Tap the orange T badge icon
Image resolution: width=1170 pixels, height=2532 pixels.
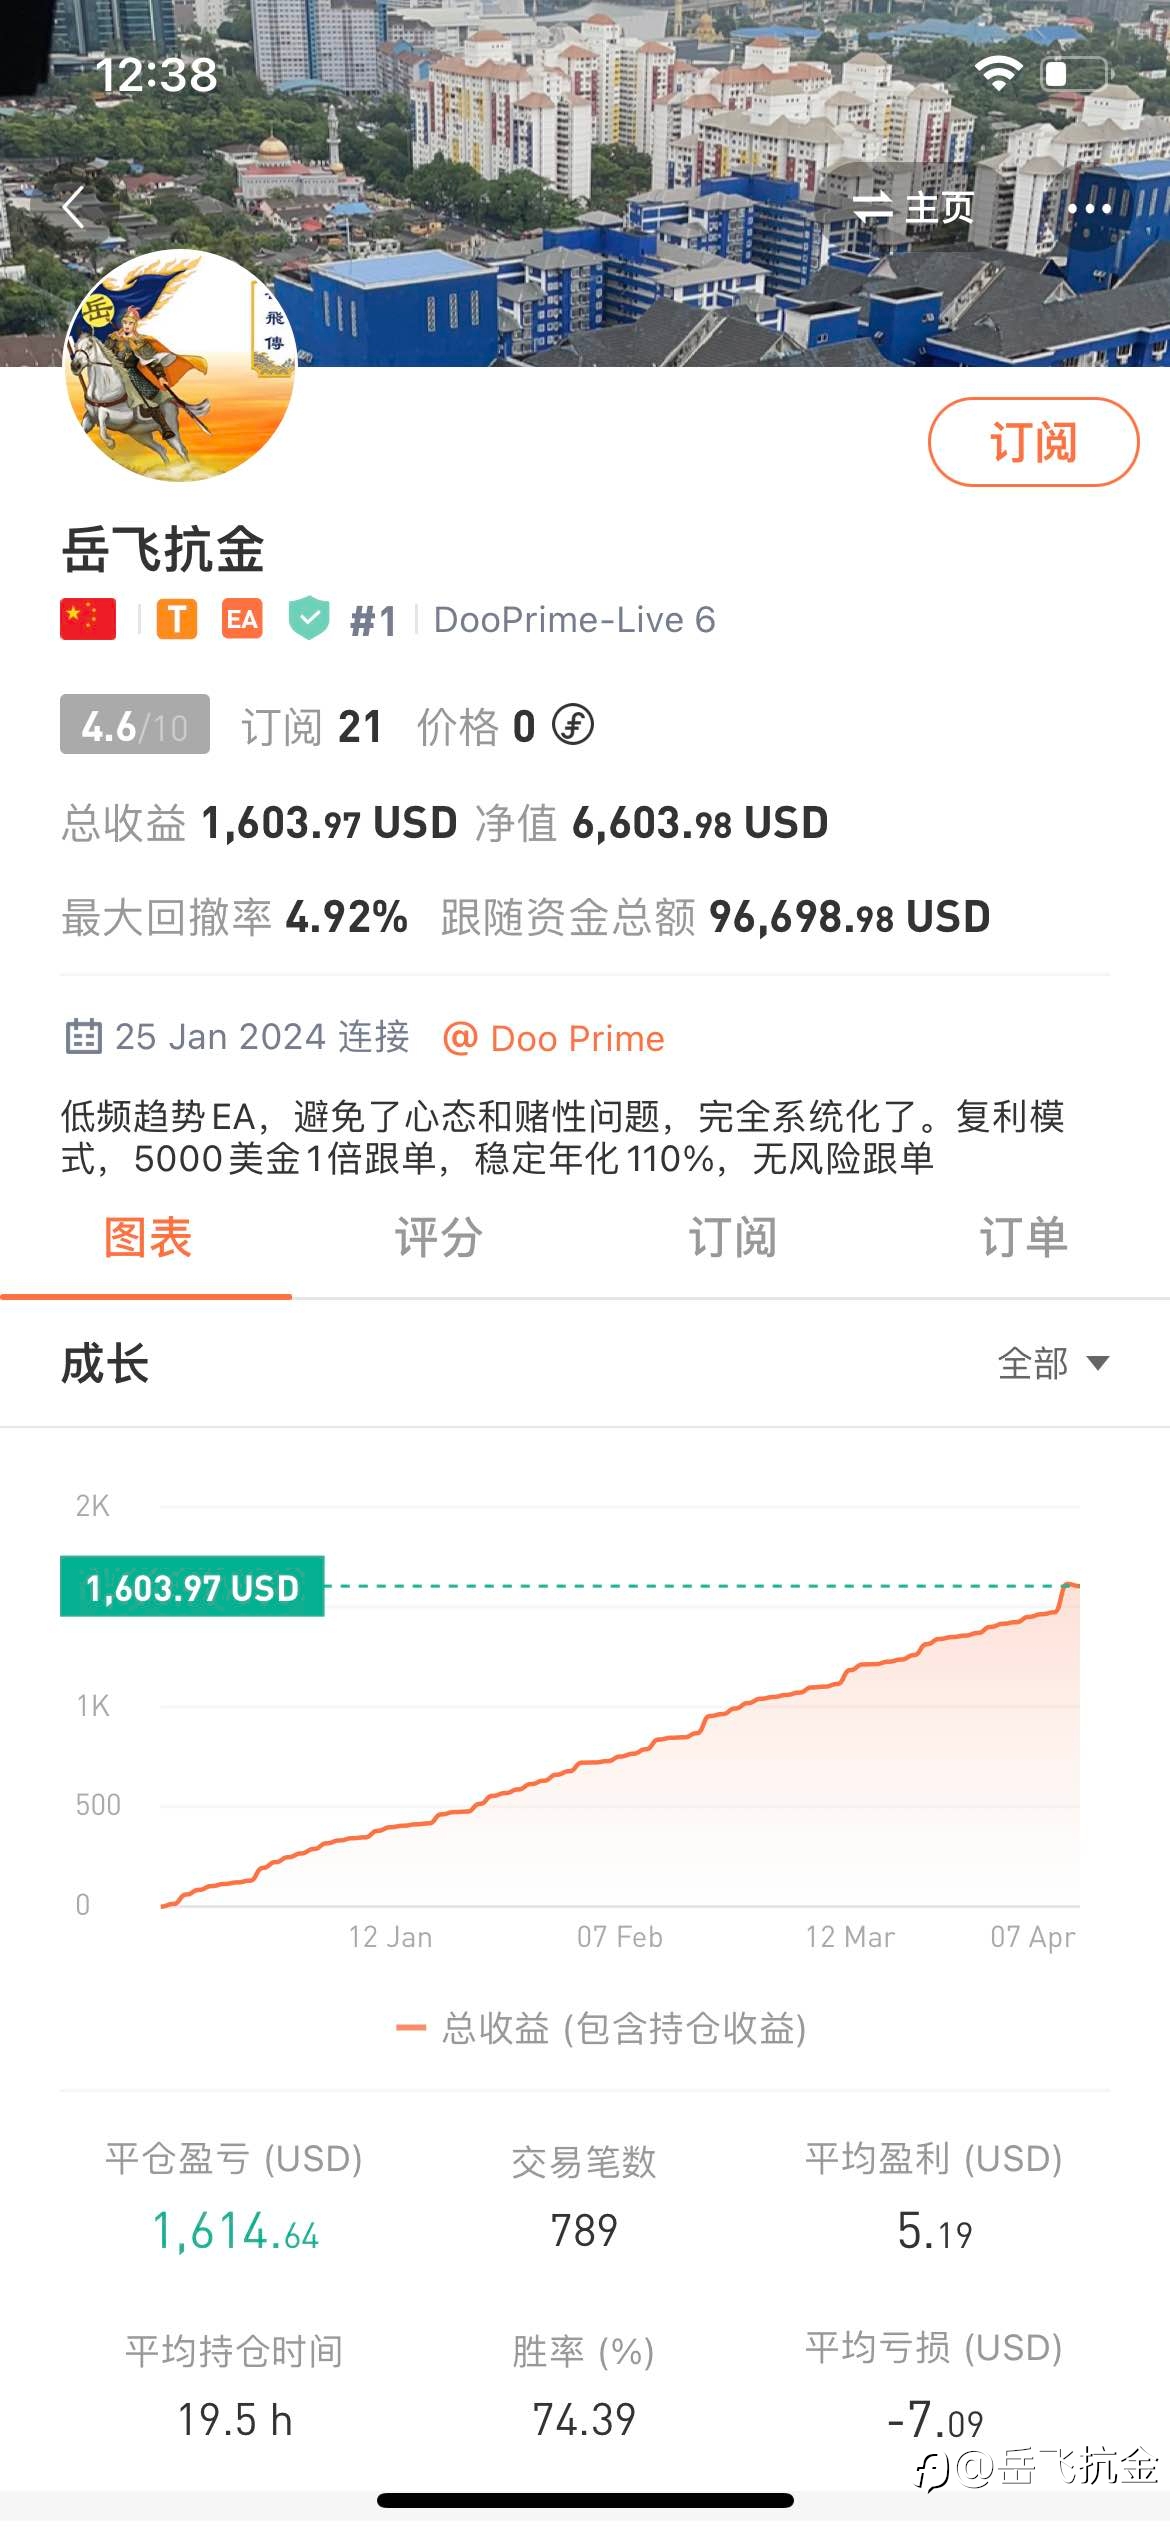(x=177, y=619)
